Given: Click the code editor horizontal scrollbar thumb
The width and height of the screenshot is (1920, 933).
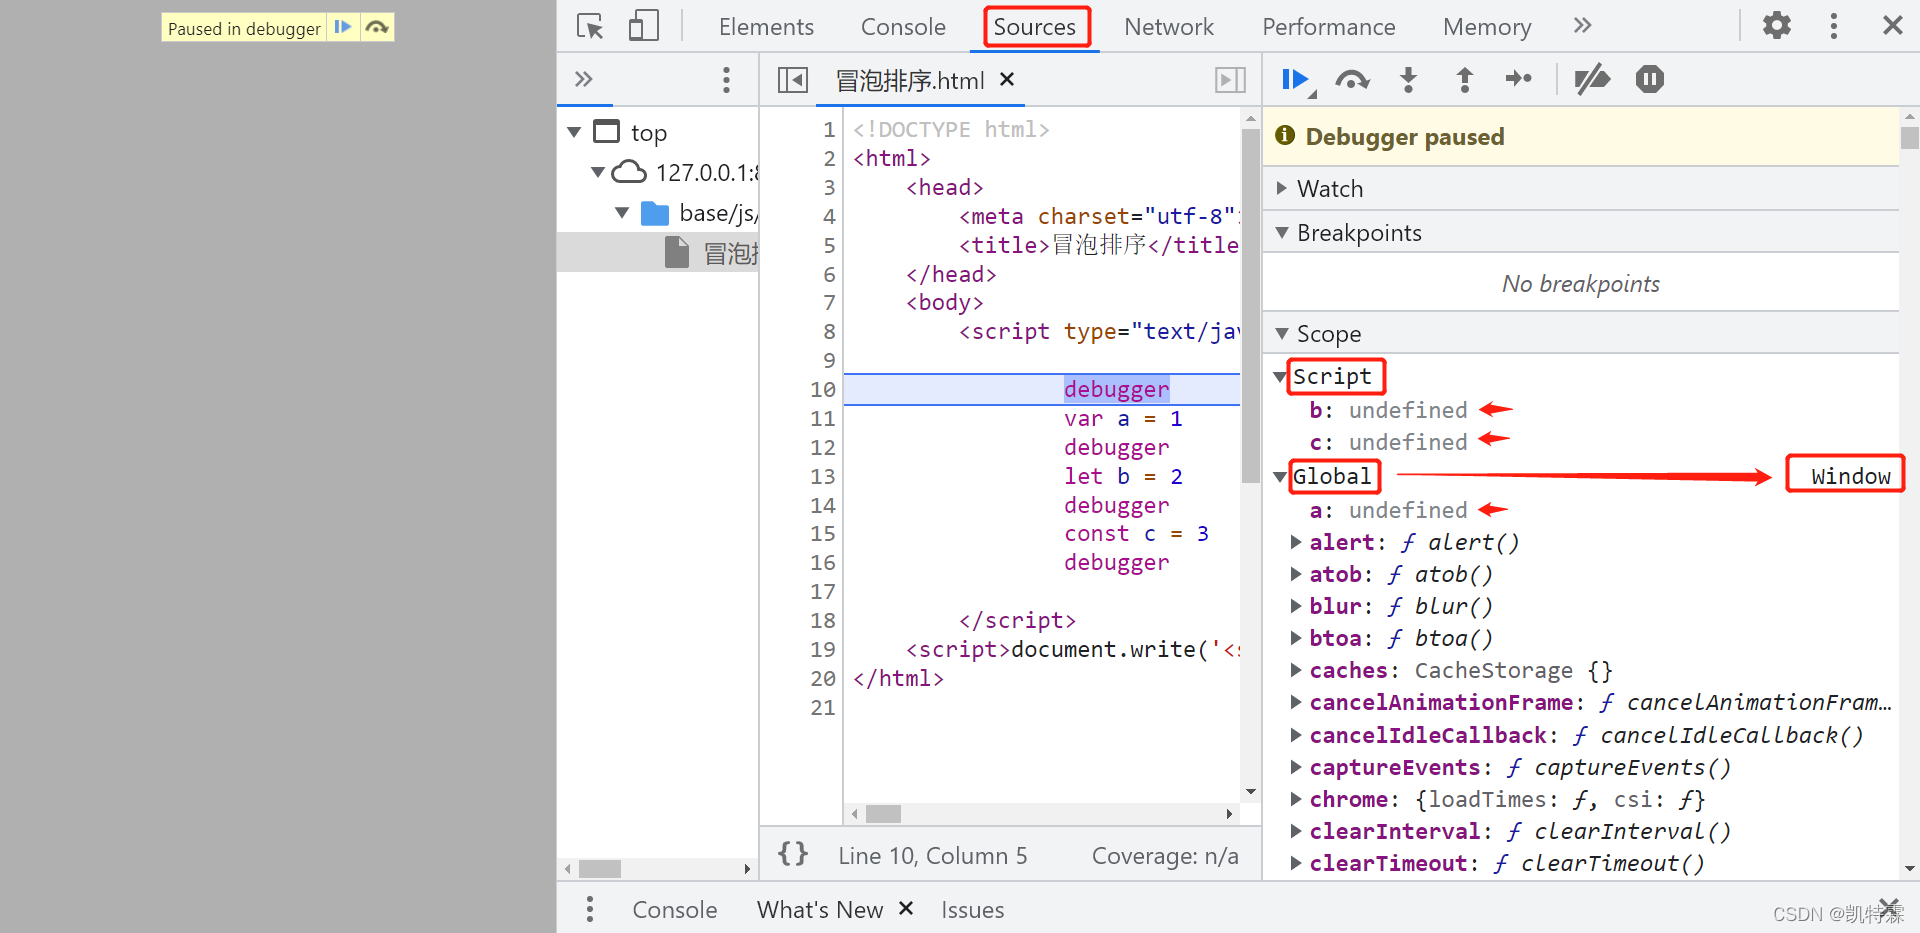Looking at the screenshot, I should [883, 814].
